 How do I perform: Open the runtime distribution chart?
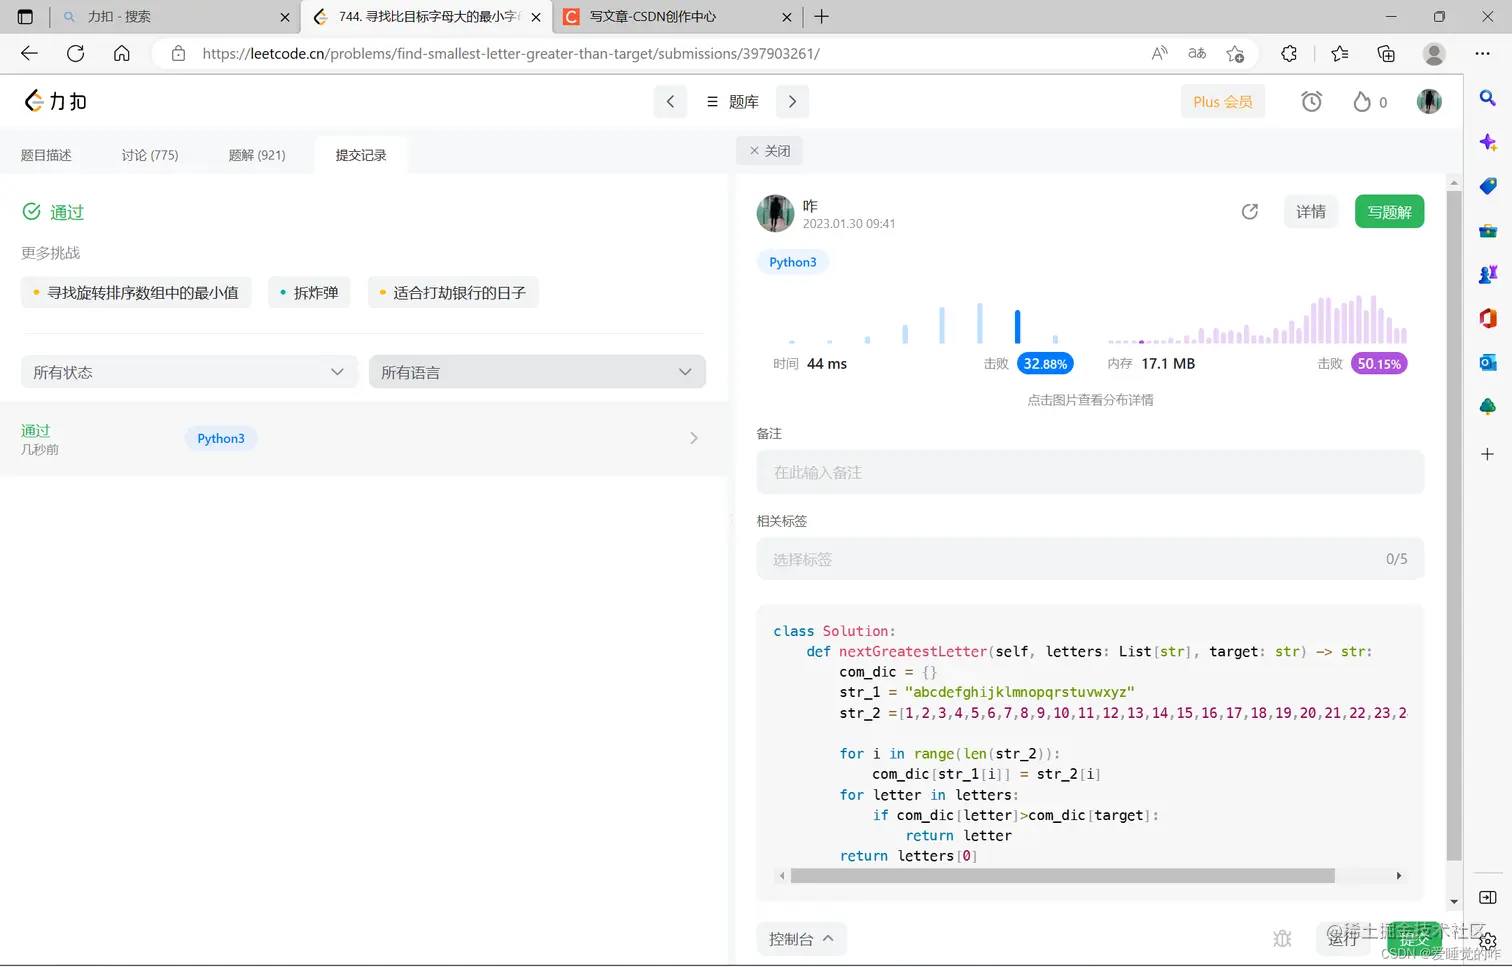(923, 323)
